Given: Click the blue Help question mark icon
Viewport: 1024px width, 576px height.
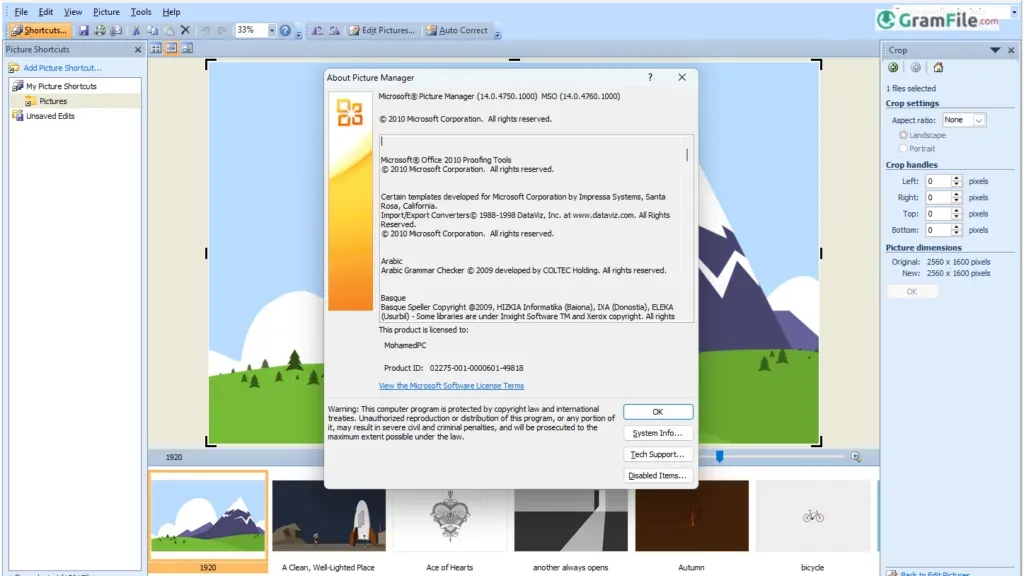Looking at the screenshot, I should point(285,30).
